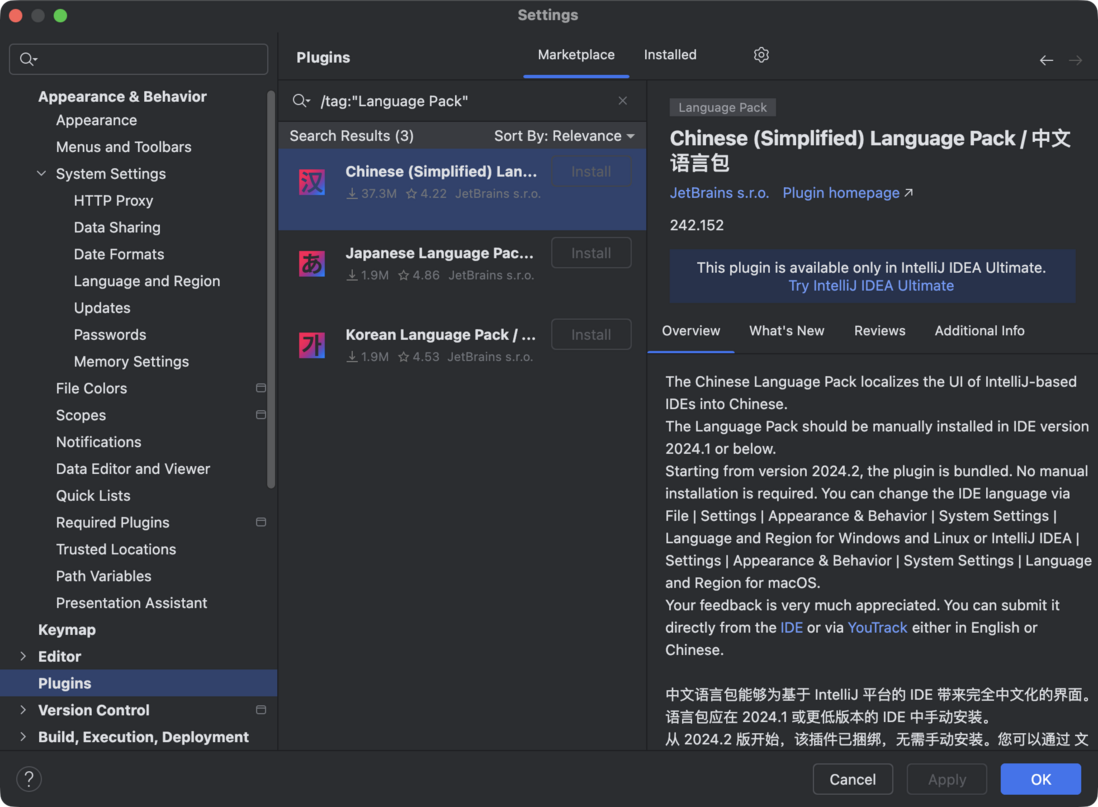Click the plugins gear settings icon
This screenshot has width=1098, height=807.
click(x=761, y=55)
